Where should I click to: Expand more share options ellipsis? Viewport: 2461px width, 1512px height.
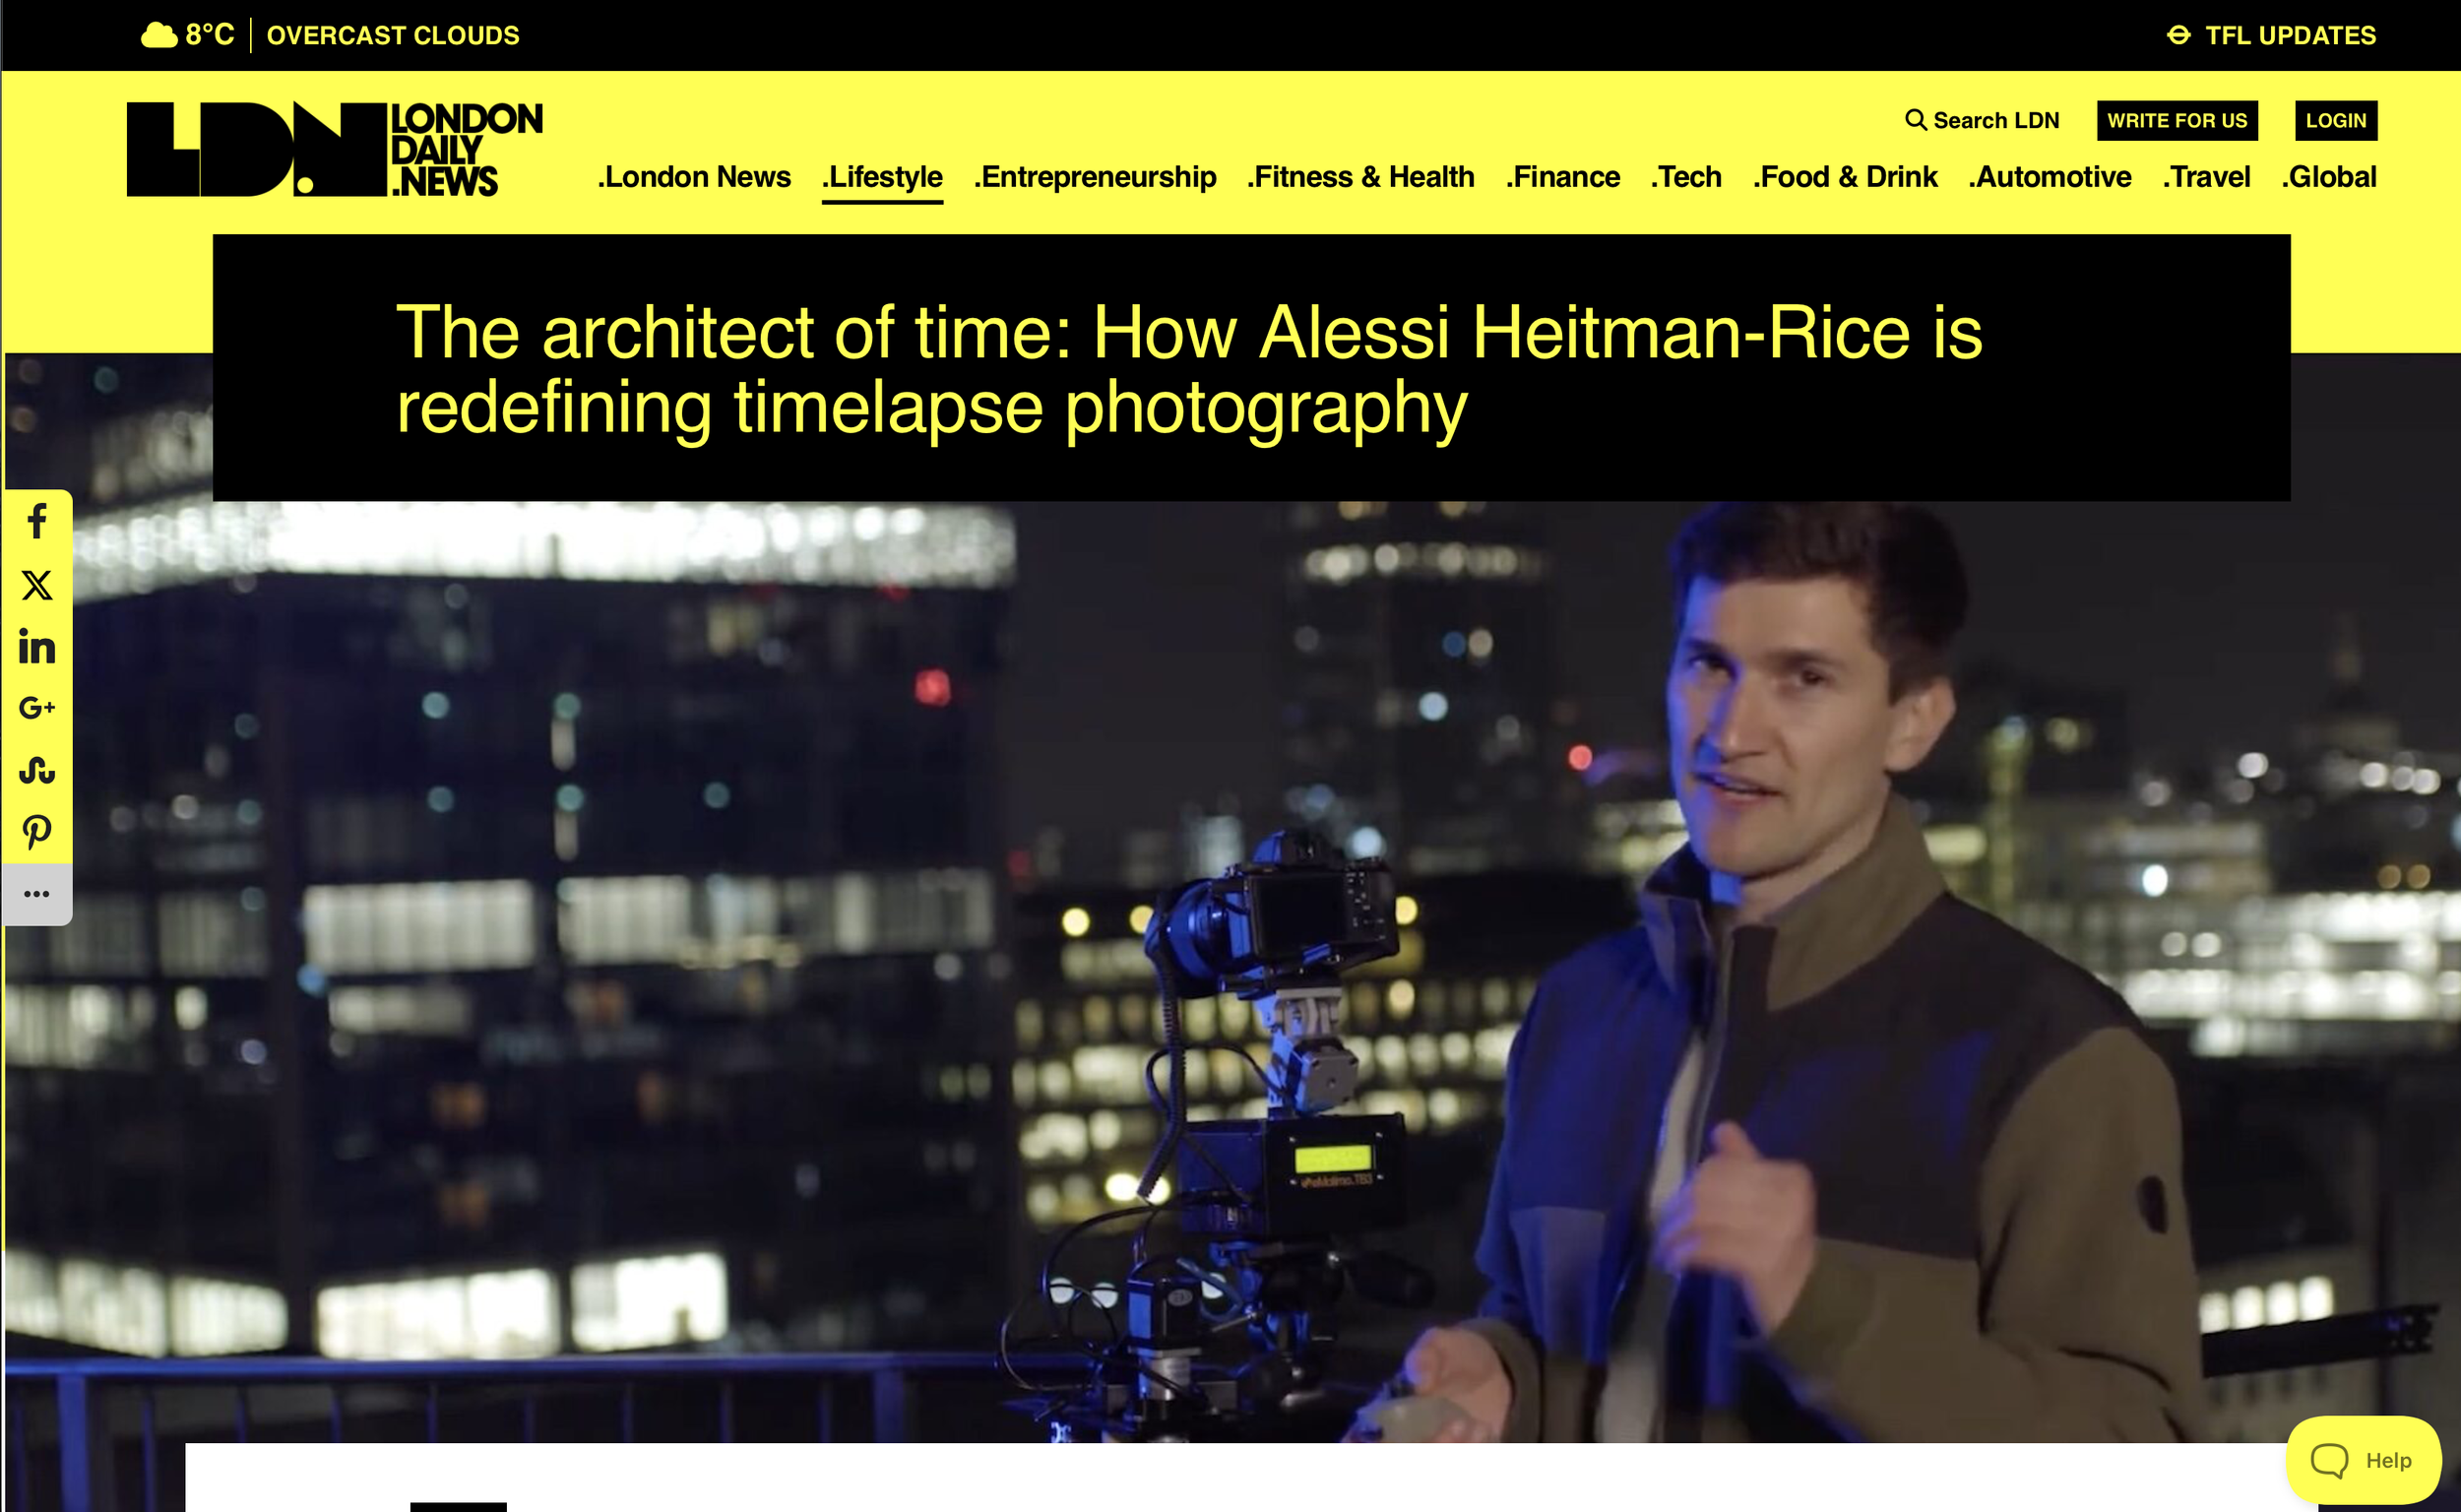pyautogui.click(x=37, y=894)
